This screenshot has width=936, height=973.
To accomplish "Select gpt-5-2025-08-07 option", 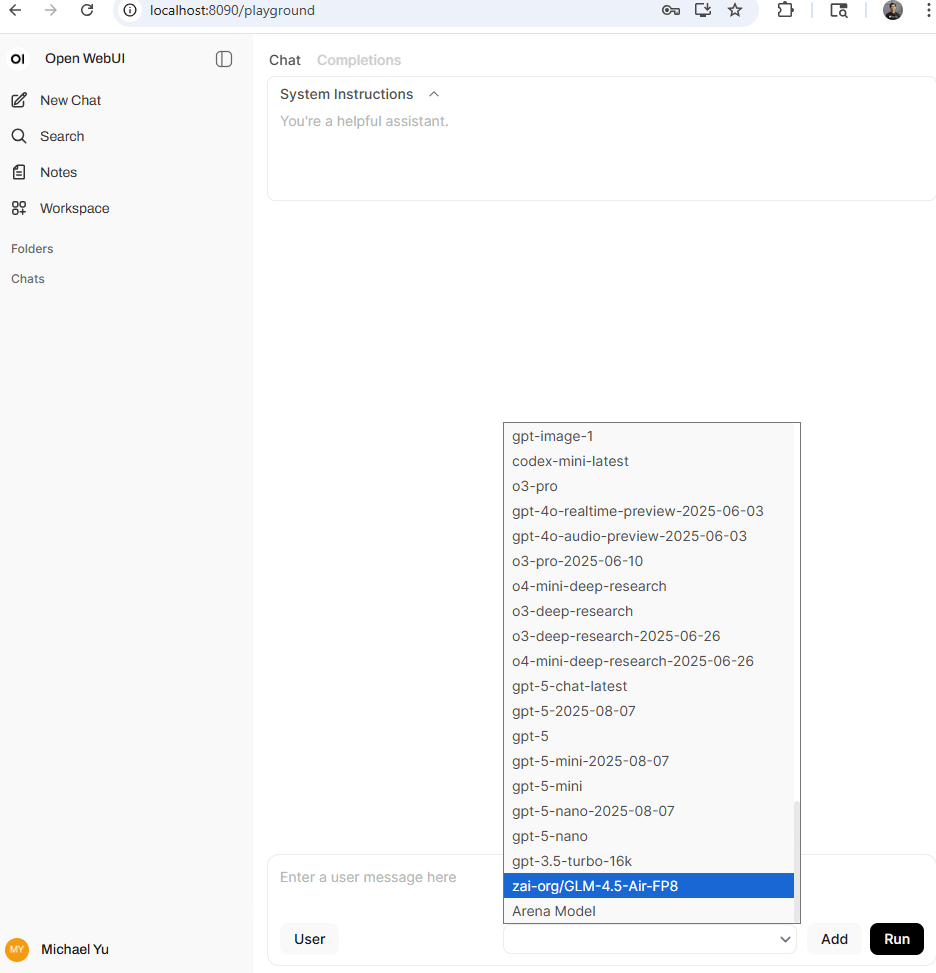I will click(x=649, y=711).
